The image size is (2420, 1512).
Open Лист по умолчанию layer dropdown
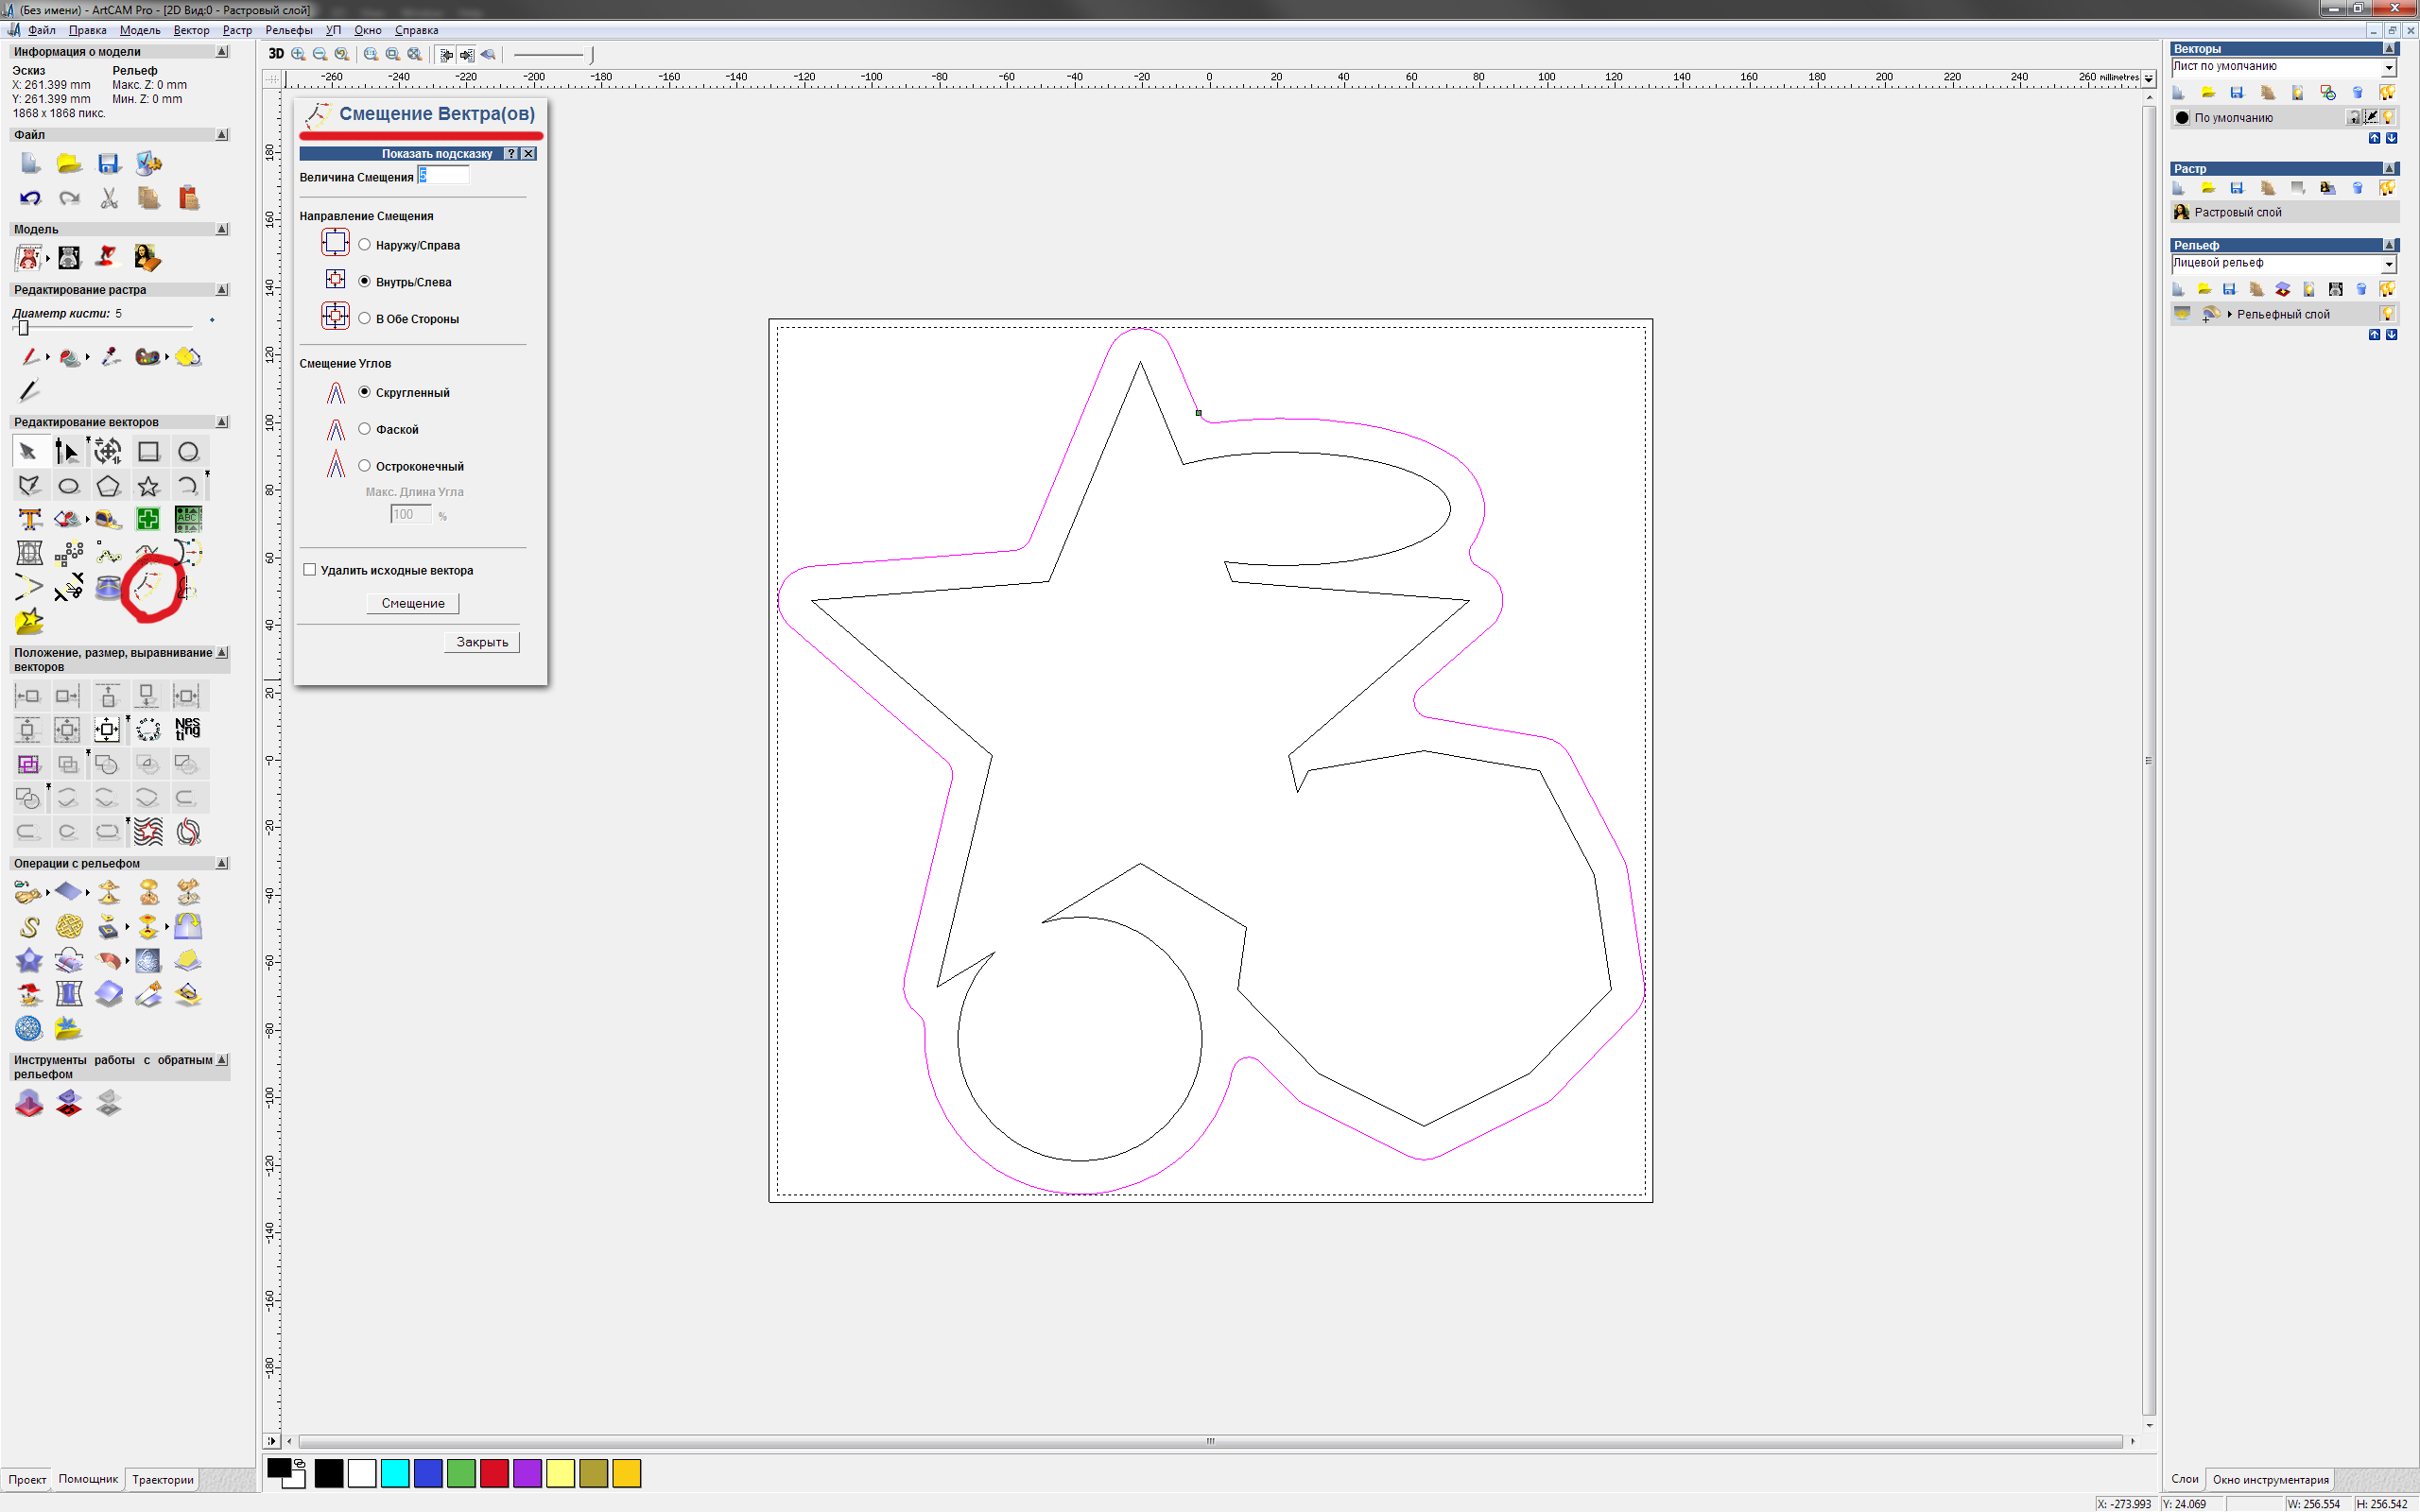point(2388,67)
